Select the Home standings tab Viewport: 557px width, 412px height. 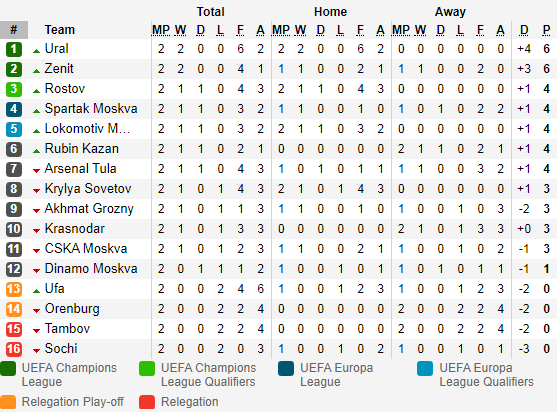click(330, 12)
